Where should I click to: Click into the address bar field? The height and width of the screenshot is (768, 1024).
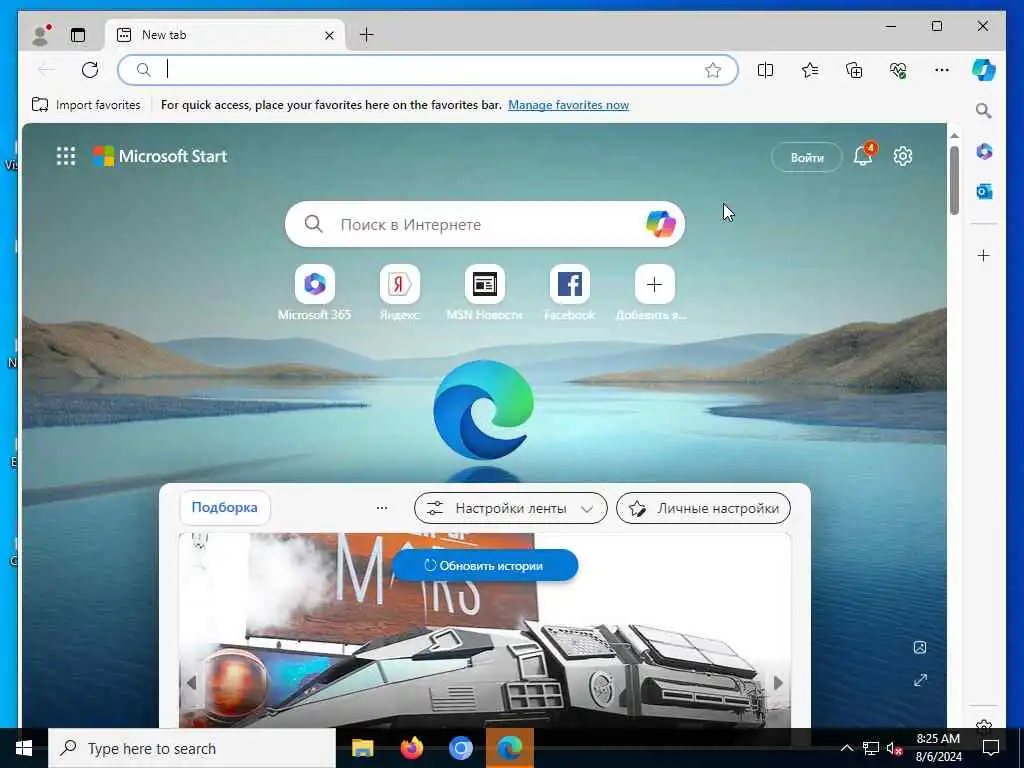(428, 70)
